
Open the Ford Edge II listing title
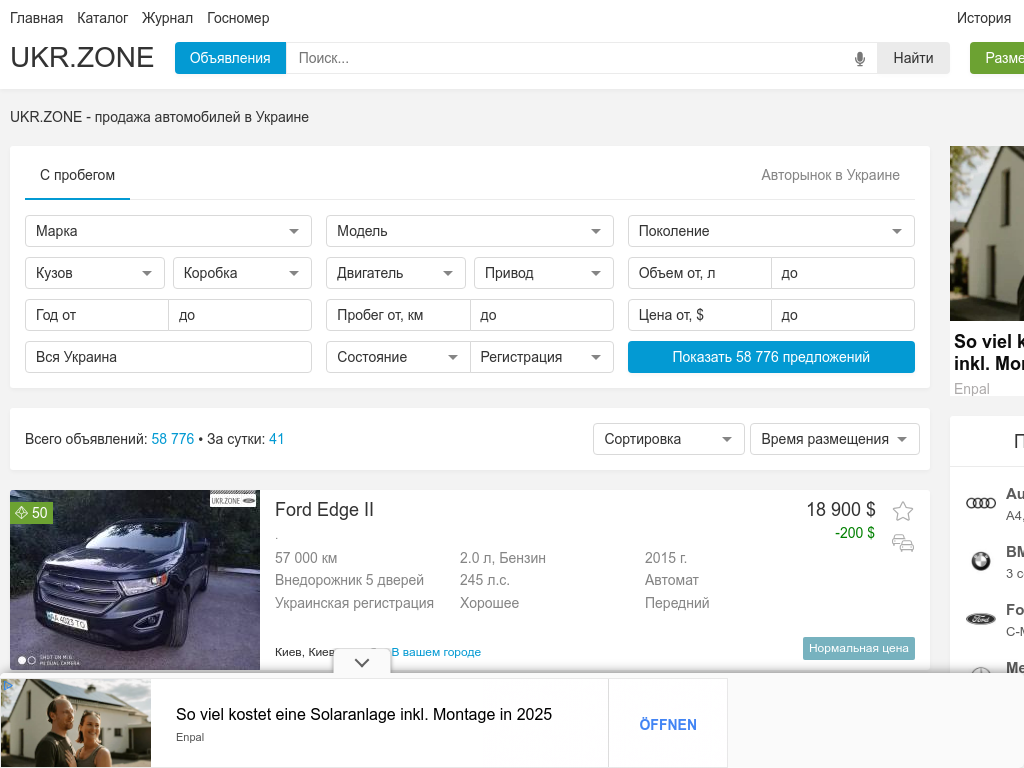tap(324, 509)
